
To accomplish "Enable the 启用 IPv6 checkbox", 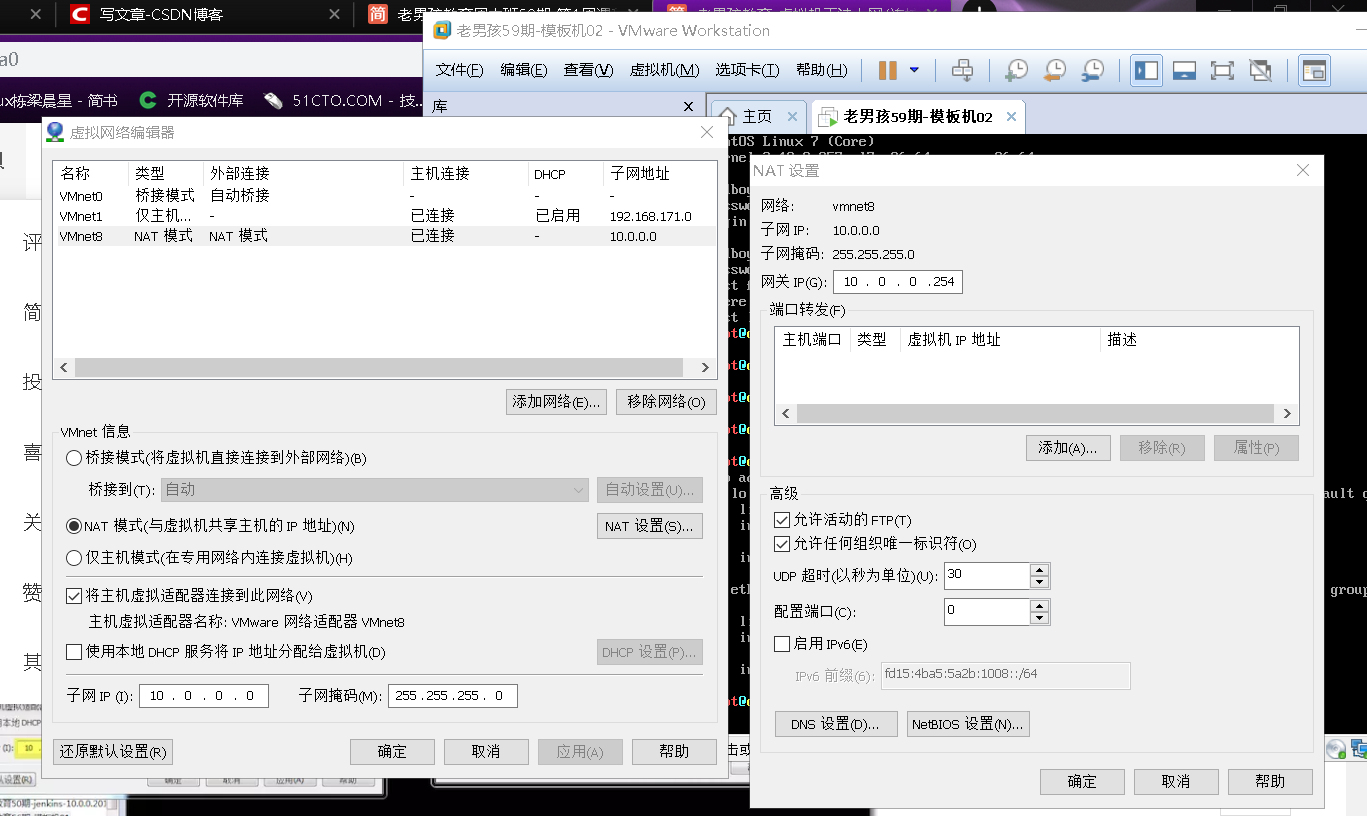I will [x=782, y=644].
